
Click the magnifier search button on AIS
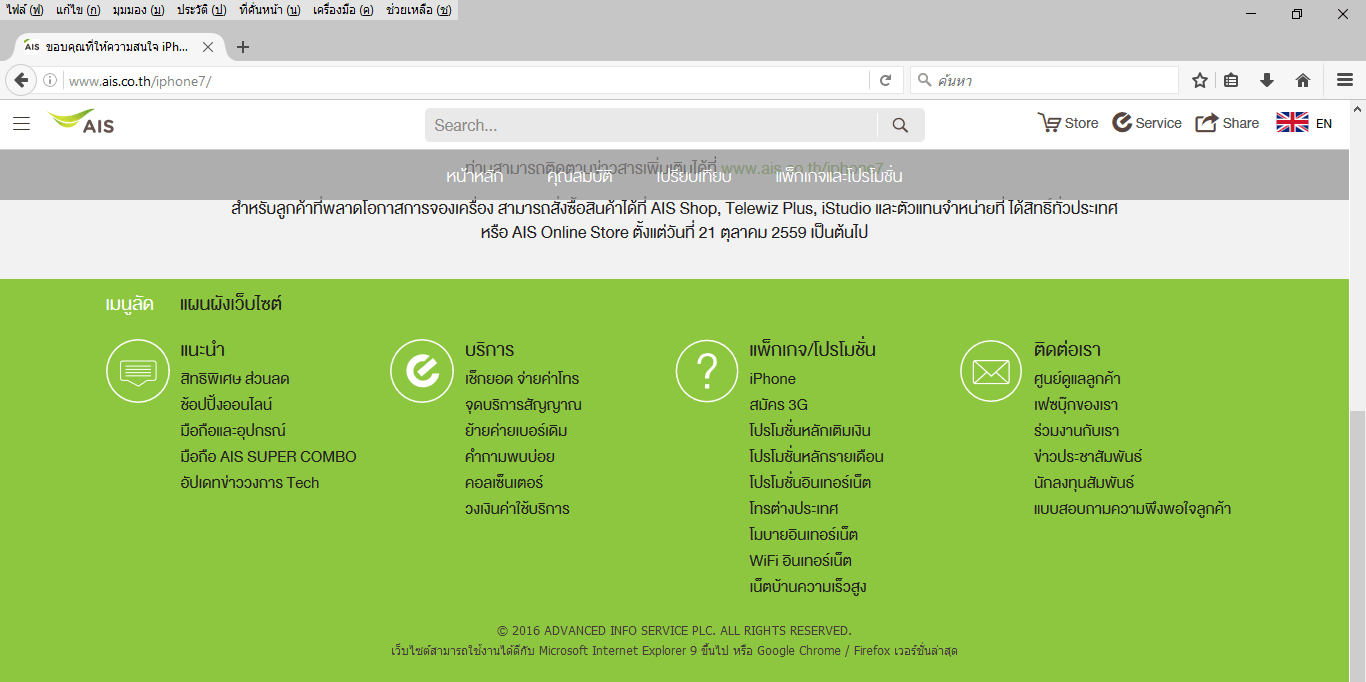tap(900, 125)
